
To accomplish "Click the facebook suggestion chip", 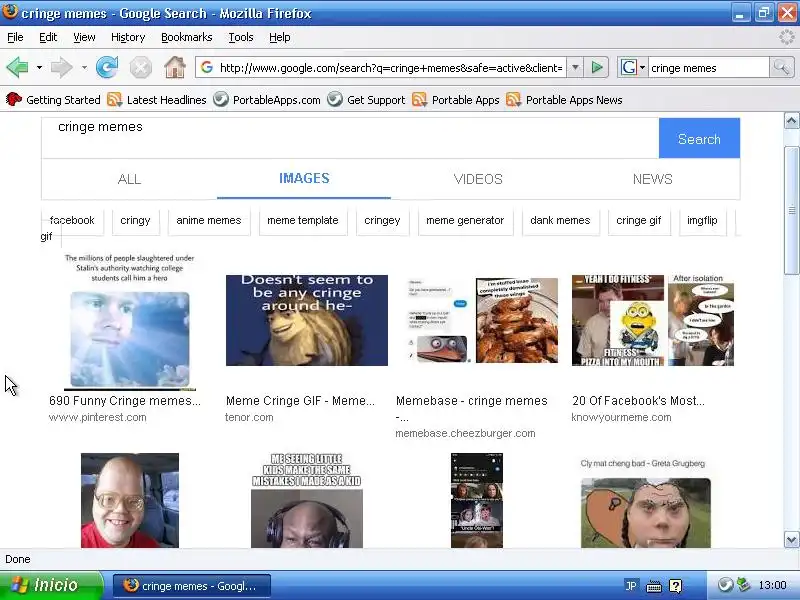I will pyautogui.click(x=72, y=220).
